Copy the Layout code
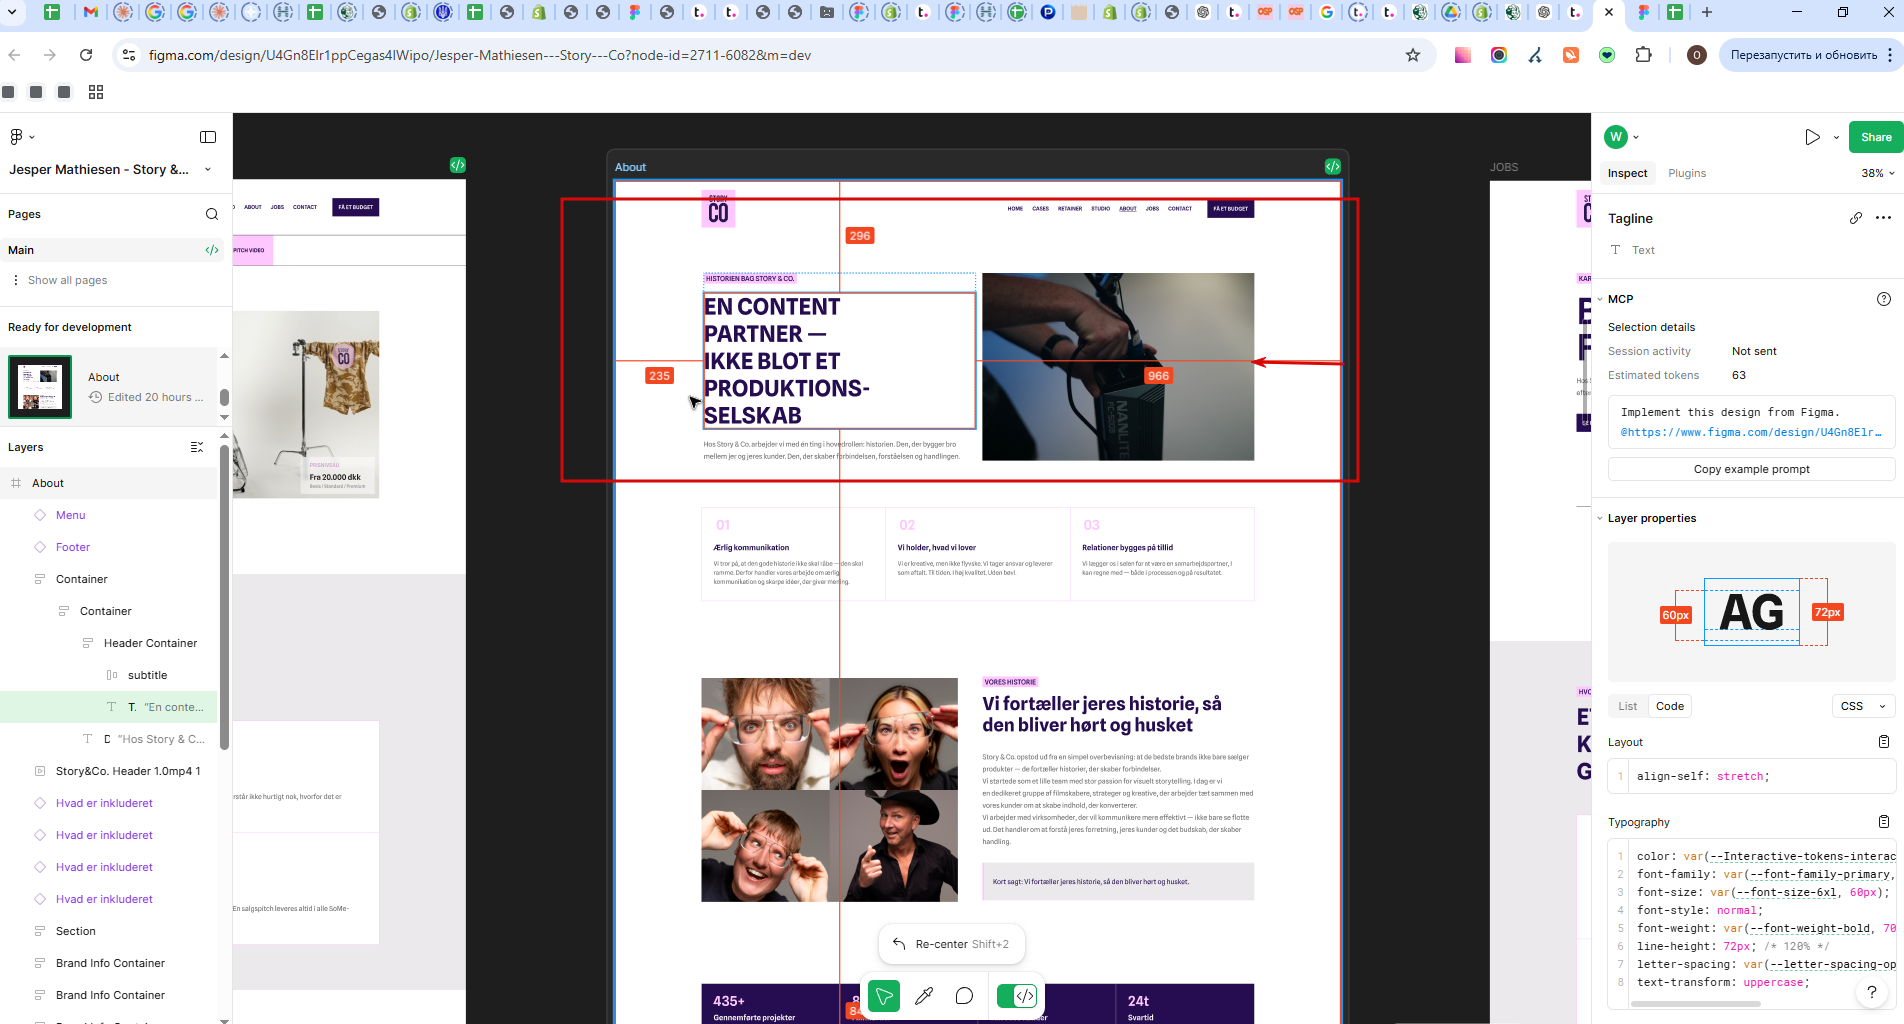The width and height of the screenshot is (1904, 1024). 1884,742
